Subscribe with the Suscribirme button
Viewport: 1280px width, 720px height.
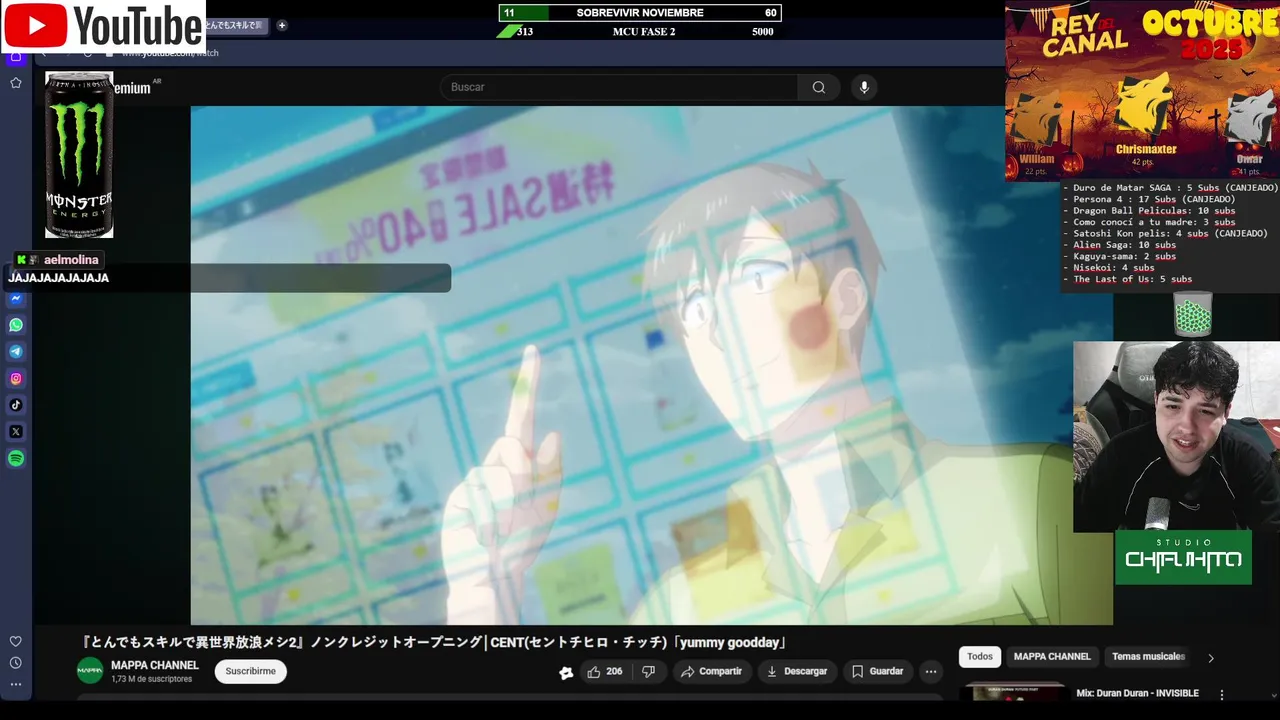click(x=250, y=672)
